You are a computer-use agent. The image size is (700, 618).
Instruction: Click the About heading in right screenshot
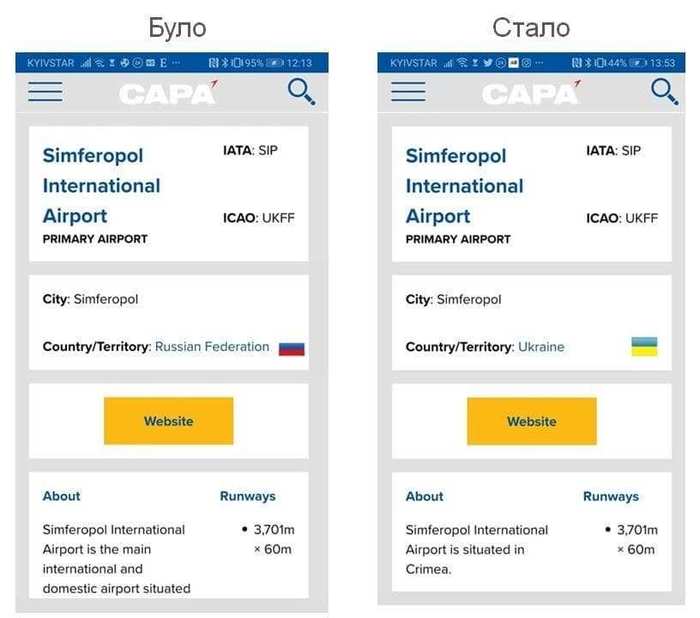pyautogui.click(x=424, y=496)
